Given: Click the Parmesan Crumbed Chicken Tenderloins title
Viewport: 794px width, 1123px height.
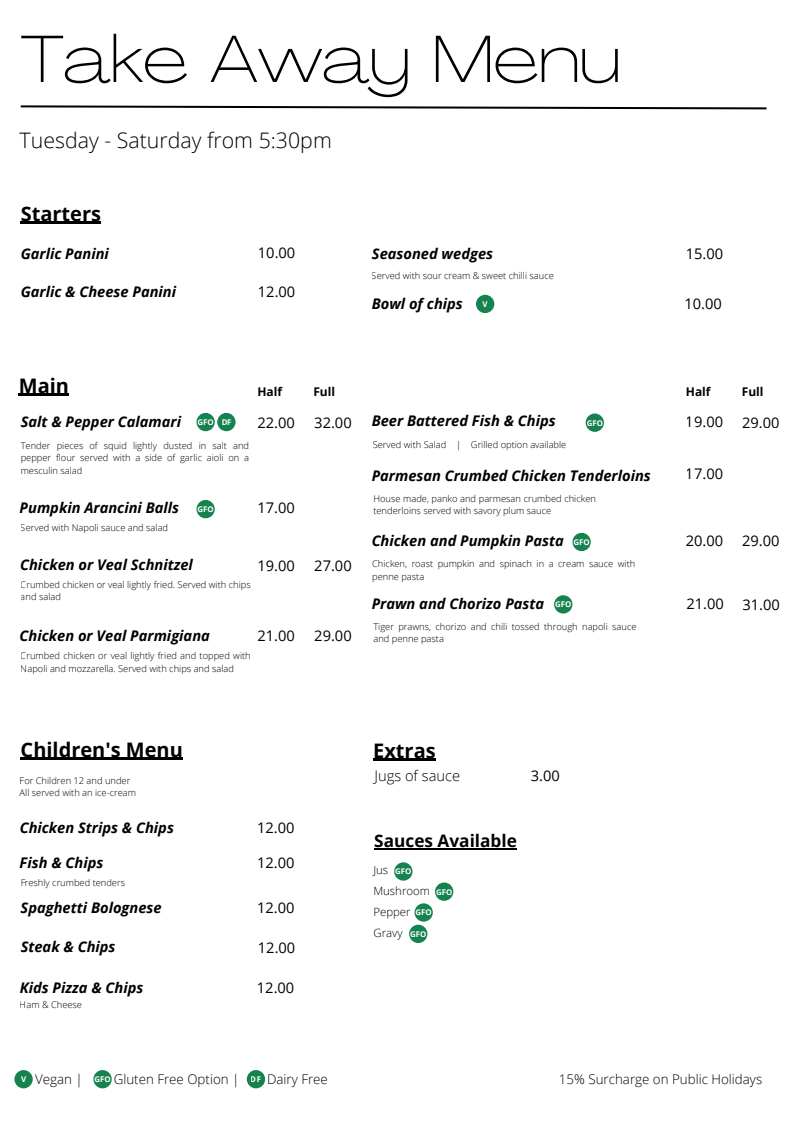Looking at the screenshot, I should pyautogui.click(x=511, y=476).
